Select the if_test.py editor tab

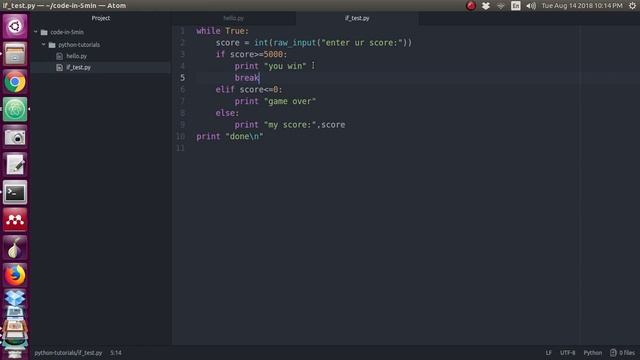click(357, 18)
